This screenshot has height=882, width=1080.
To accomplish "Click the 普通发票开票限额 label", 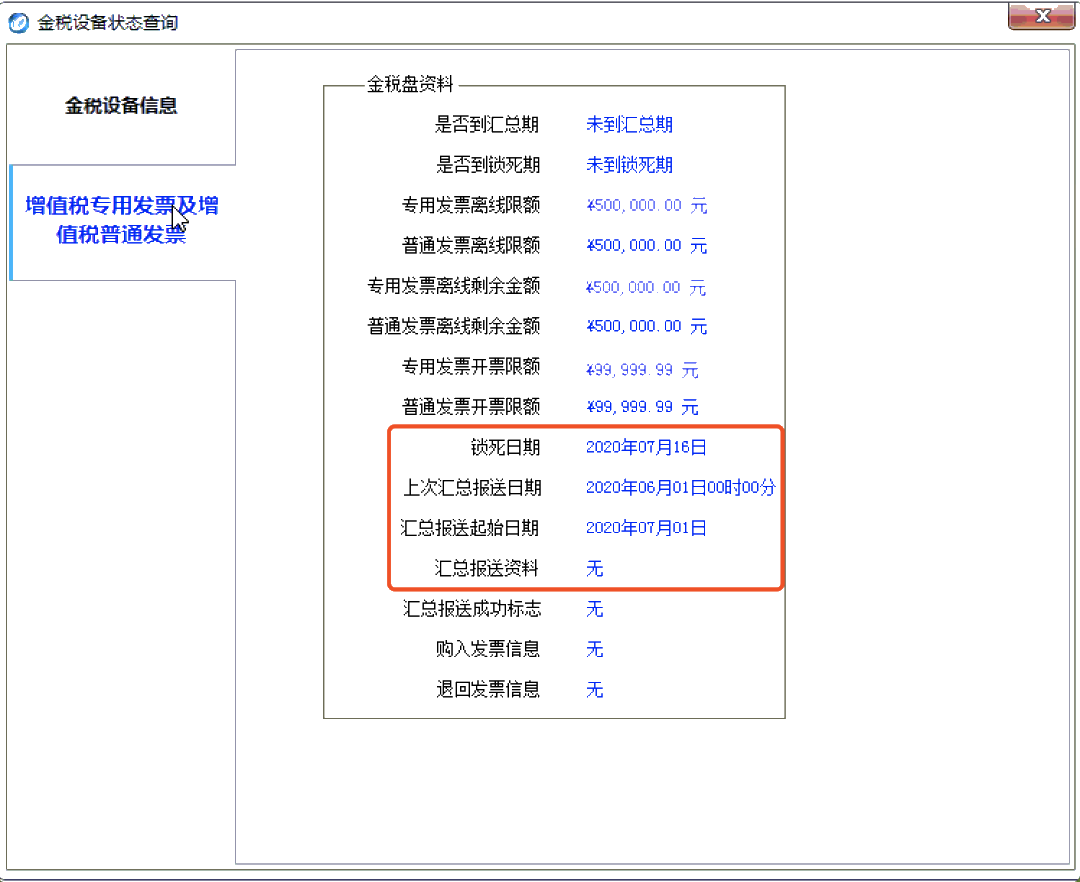I will [x=471, y=407].
